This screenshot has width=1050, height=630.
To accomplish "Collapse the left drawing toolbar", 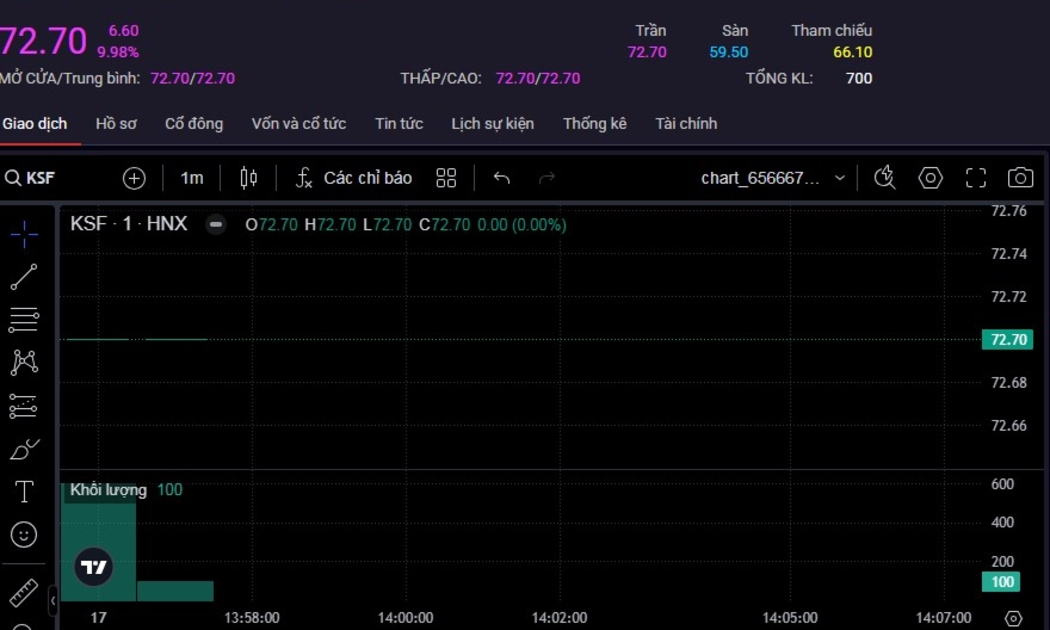I will (53, 600).
